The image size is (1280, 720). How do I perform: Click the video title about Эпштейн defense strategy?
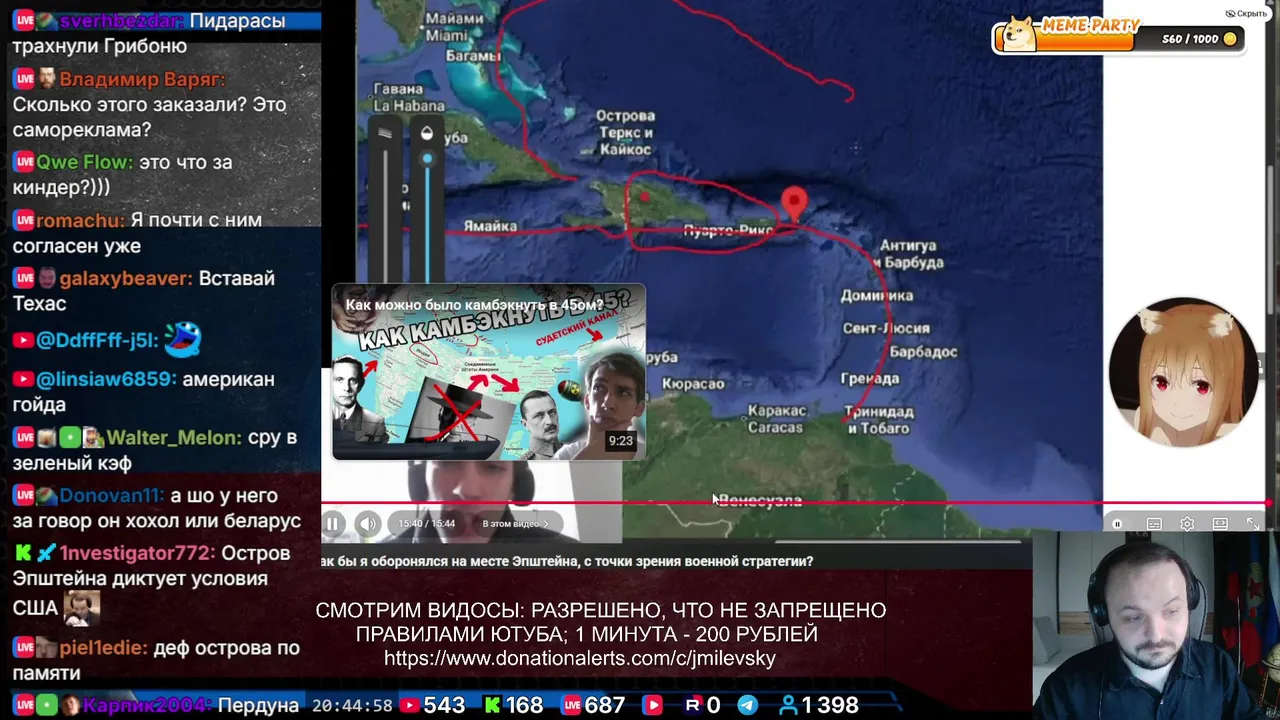(567, 561)
